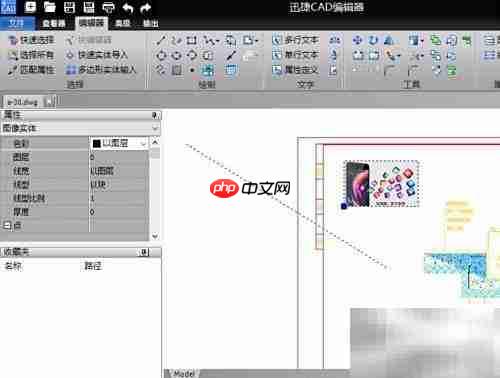The height and width of the screenshot is (378, 500).
Task: Choose 选择所有 to select all entities
Action: click(x=31, y=55)
